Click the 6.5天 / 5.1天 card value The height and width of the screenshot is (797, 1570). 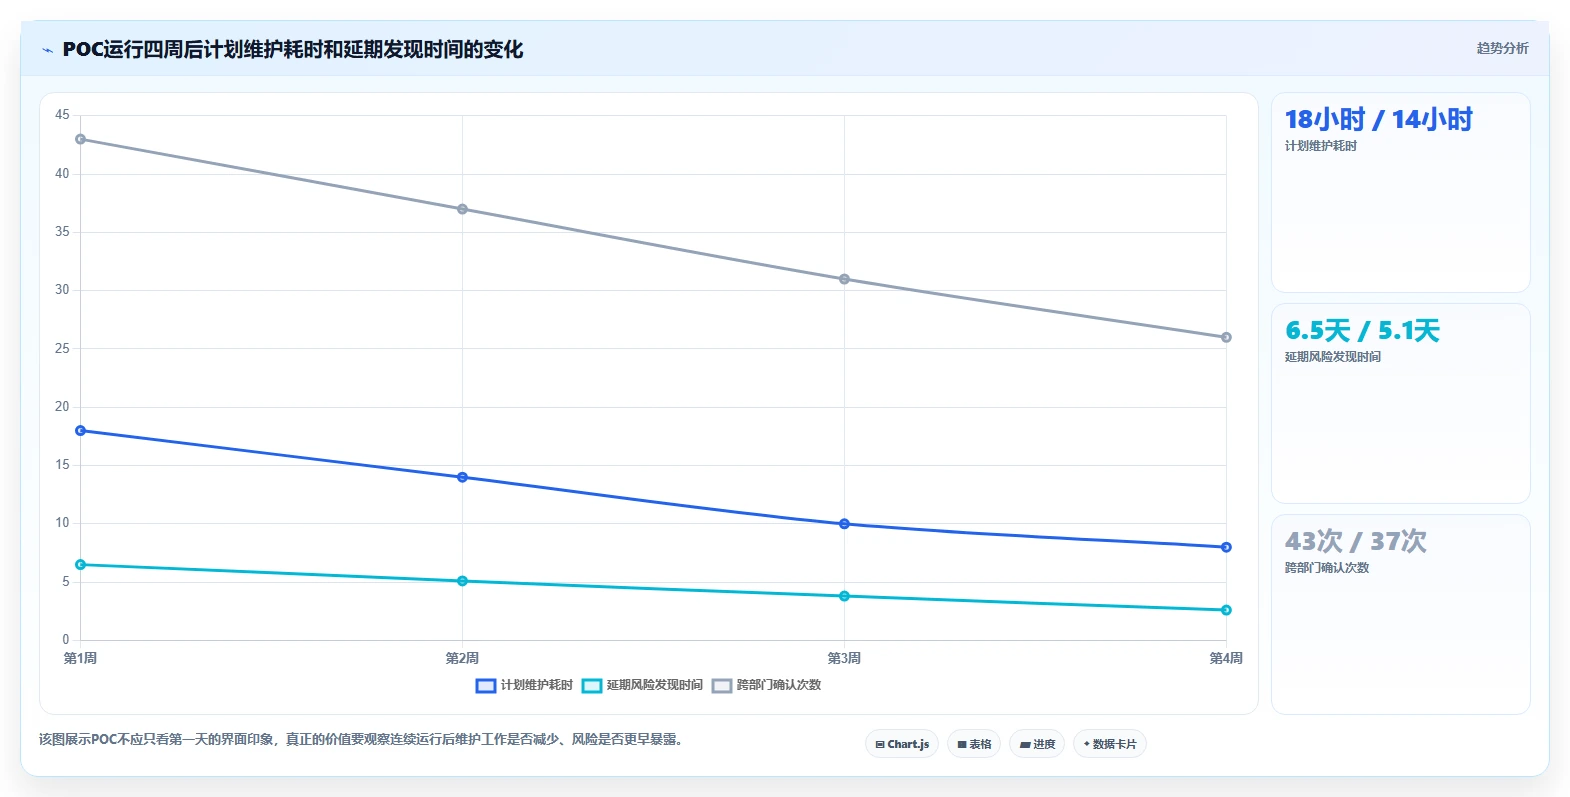click(1362, 331)
